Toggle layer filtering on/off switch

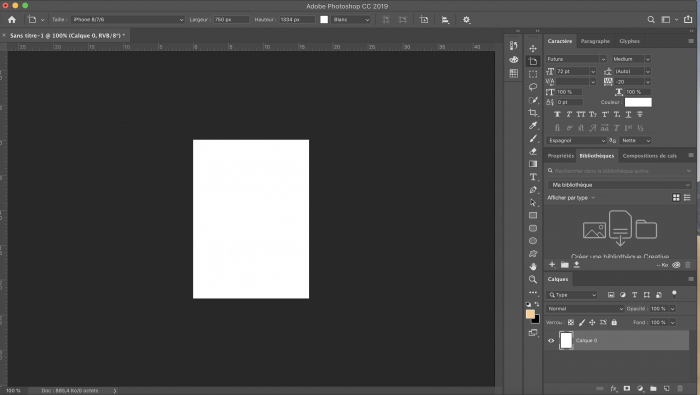tap(674, 294)
